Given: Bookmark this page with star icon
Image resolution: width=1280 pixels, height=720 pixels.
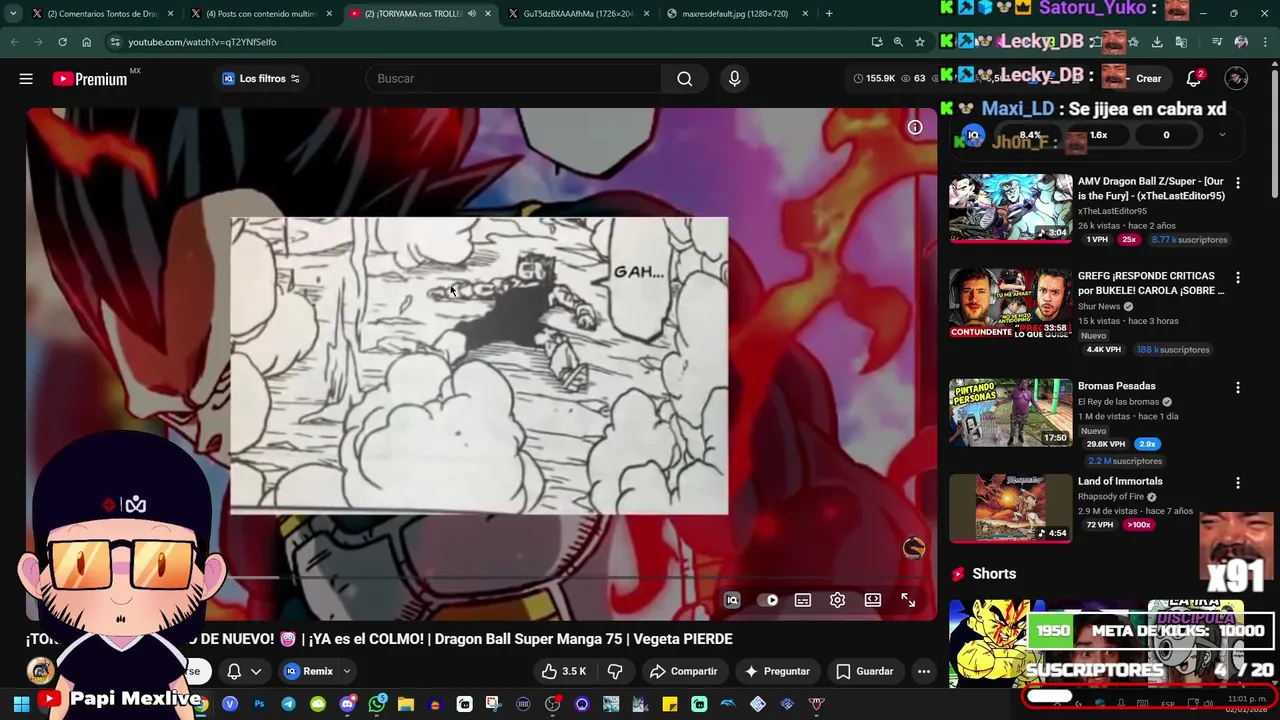Looking at the screenshot, I should click(920, 42).
